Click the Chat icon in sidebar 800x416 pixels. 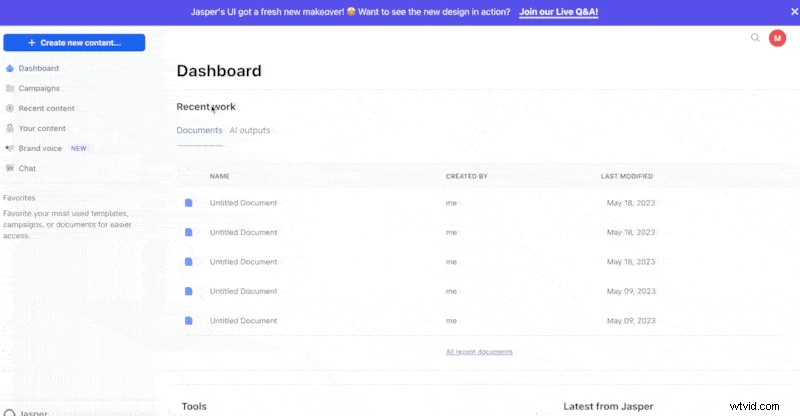tap(10, 168)
